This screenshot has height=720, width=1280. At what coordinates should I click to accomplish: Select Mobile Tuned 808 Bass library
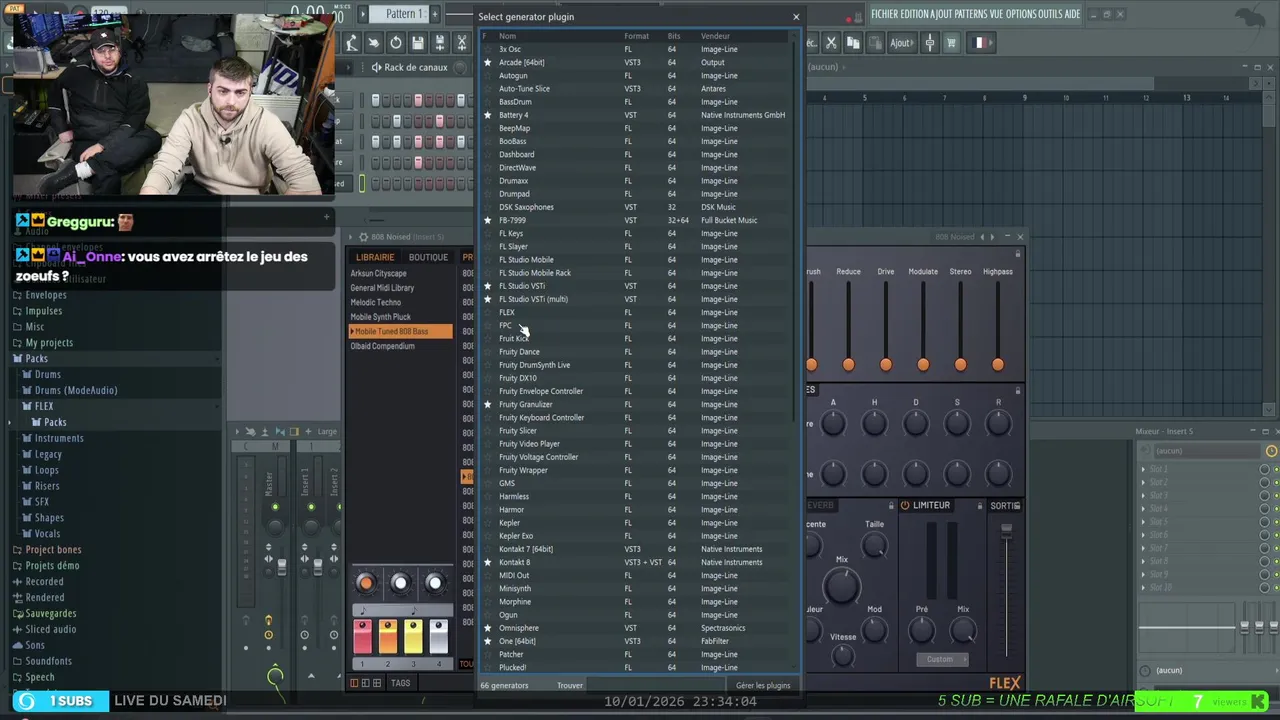(x=400, y=331)
